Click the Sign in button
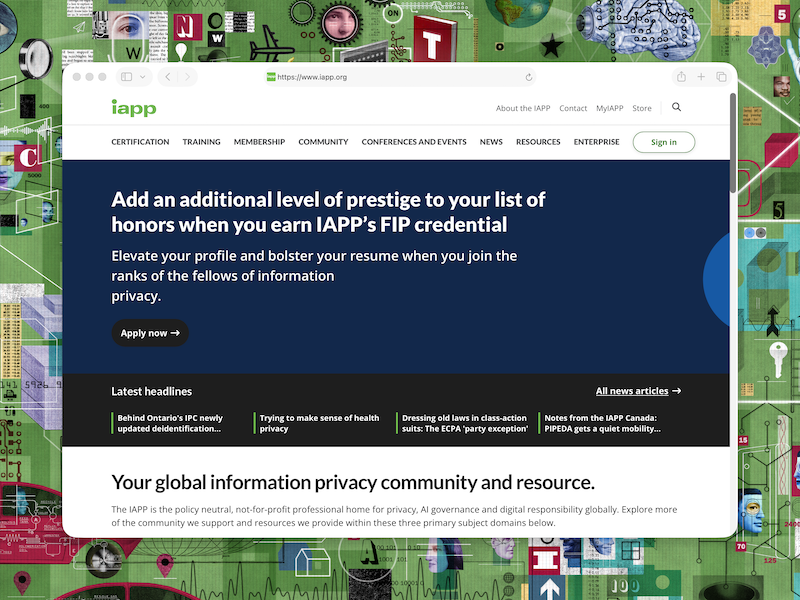This screenshot has width=800, height=600. point(664,142)
